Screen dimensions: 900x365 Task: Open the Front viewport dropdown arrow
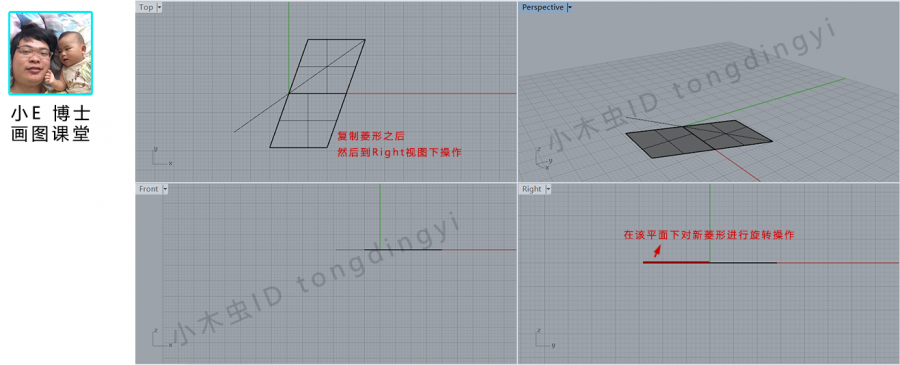pos(165,189)
